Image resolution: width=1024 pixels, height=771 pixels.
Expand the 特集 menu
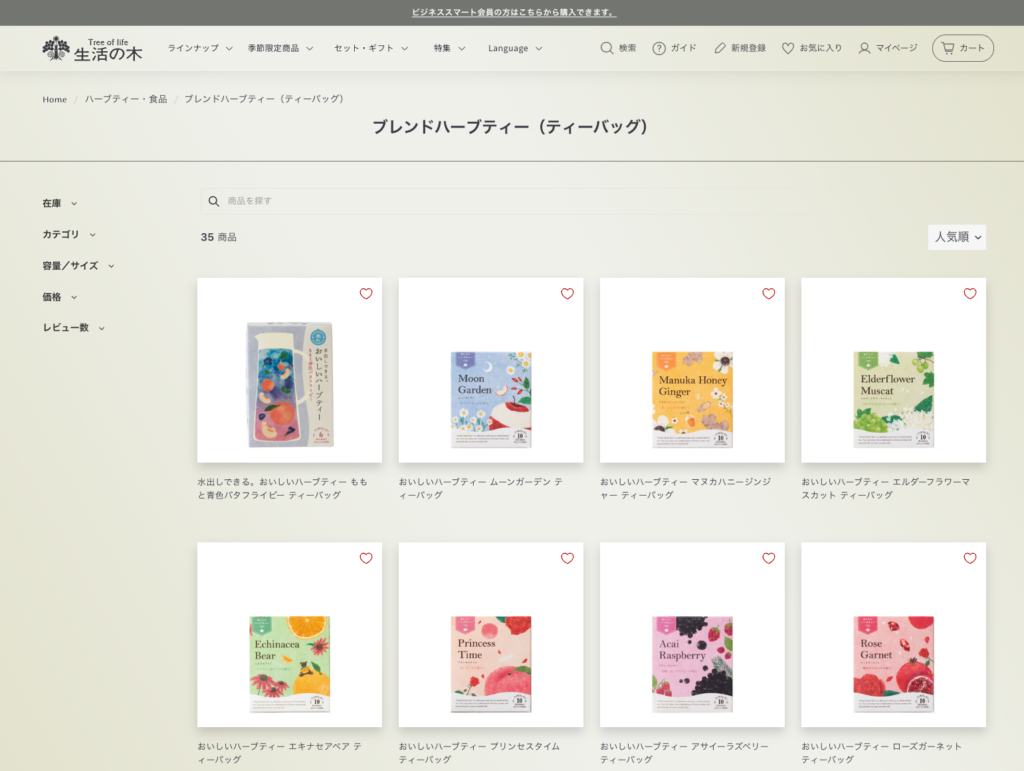point(449,48)
